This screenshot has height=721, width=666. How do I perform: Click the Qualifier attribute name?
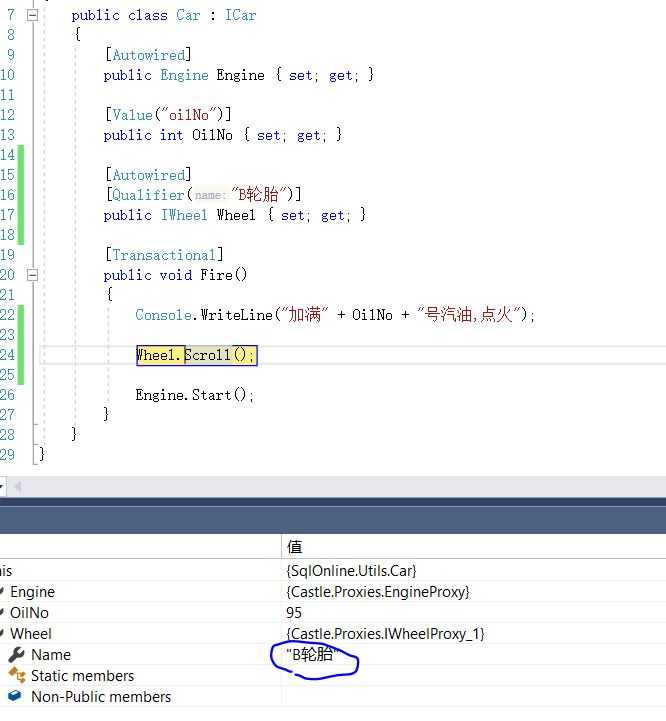tap(148, 195)
